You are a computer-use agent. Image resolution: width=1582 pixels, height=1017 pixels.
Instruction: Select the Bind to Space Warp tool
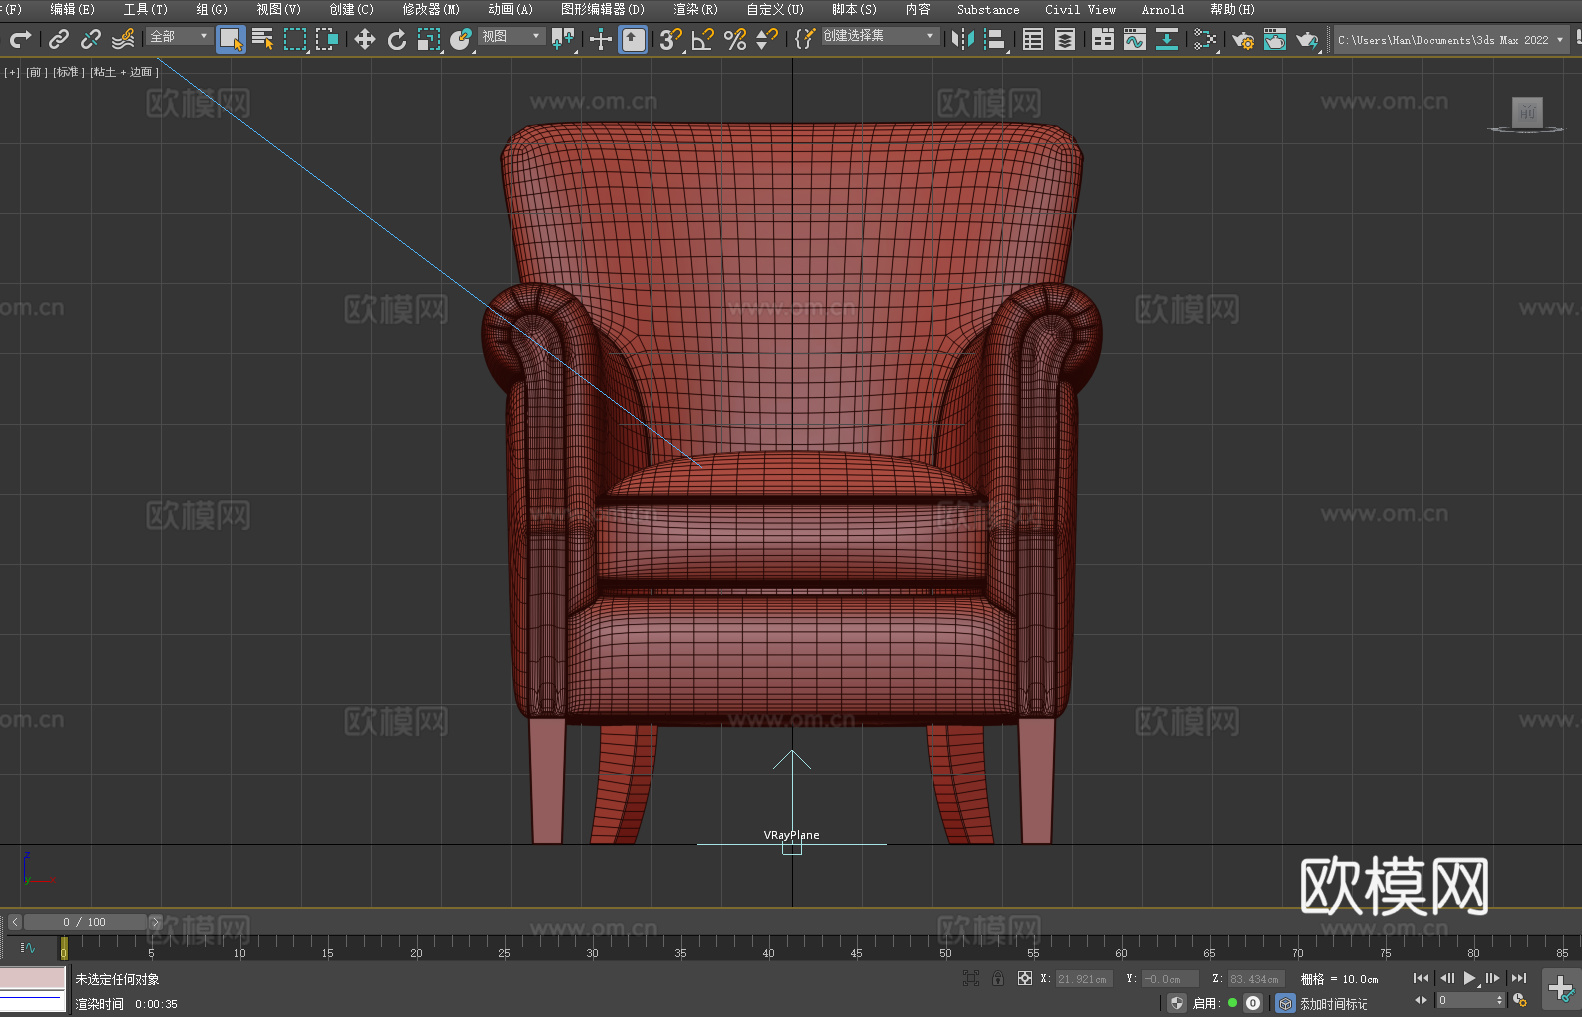(123, 39)
